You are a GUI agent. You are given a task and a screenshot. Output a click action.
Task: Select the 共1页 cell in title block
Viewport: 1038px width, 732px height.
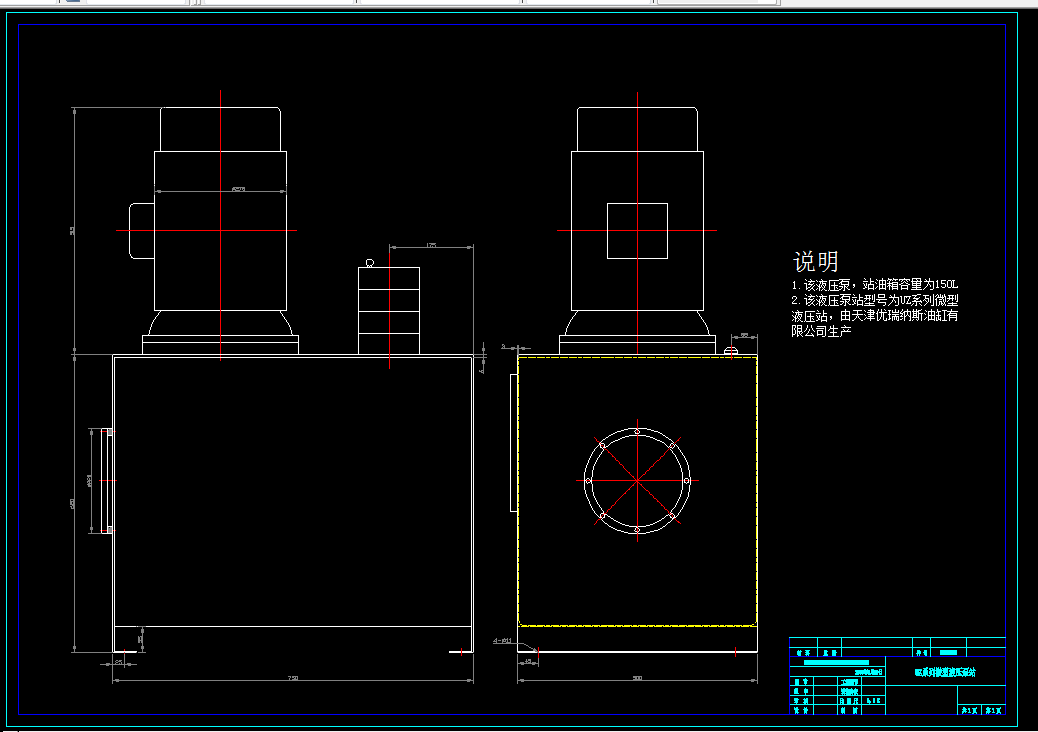coord(969,710)
